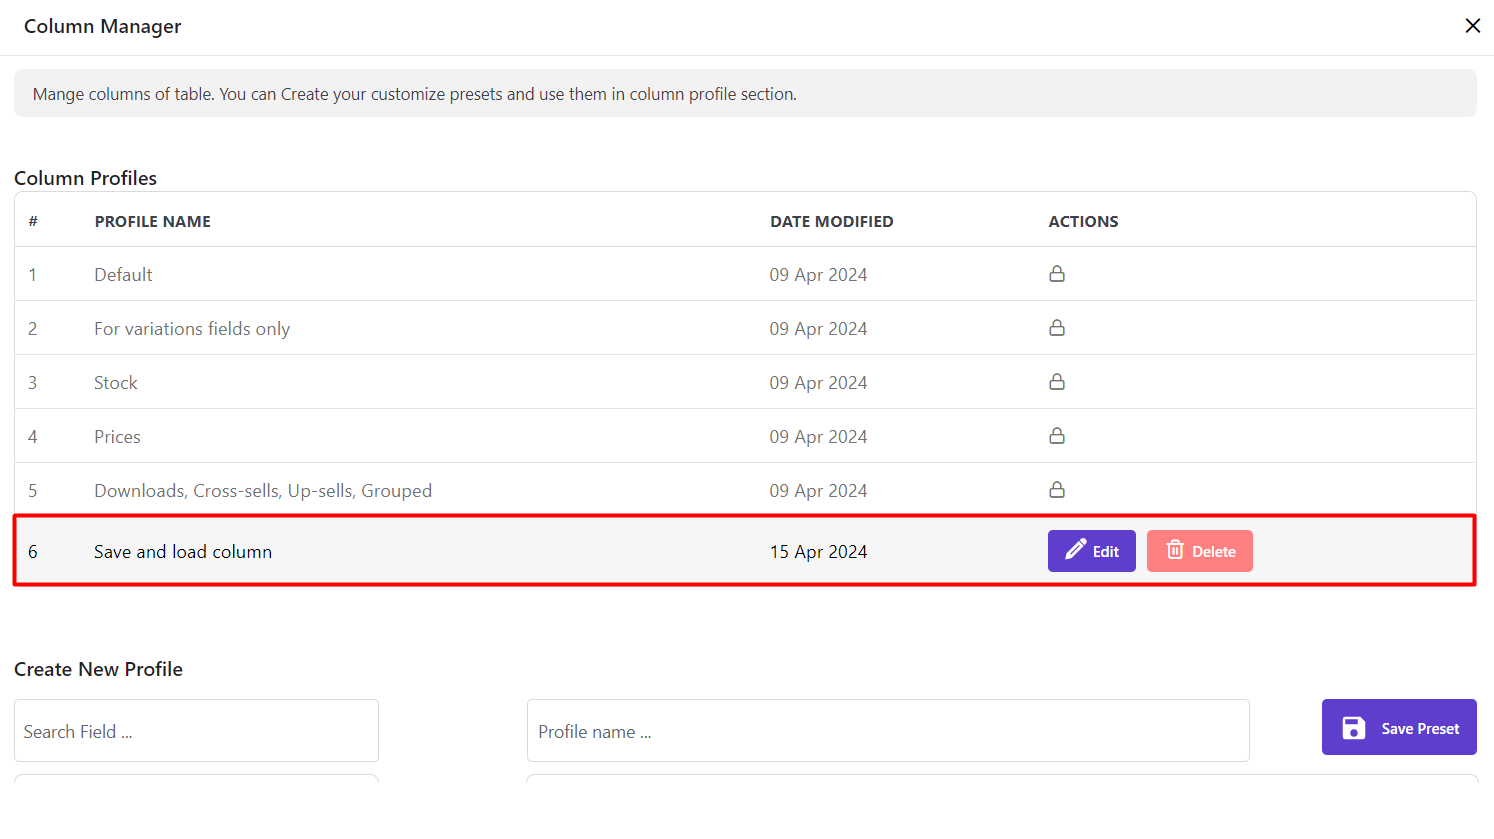This screenshot has width=1494, height=839.
Task: Close the Column Manager dialog
Action: coord(1472,26)
